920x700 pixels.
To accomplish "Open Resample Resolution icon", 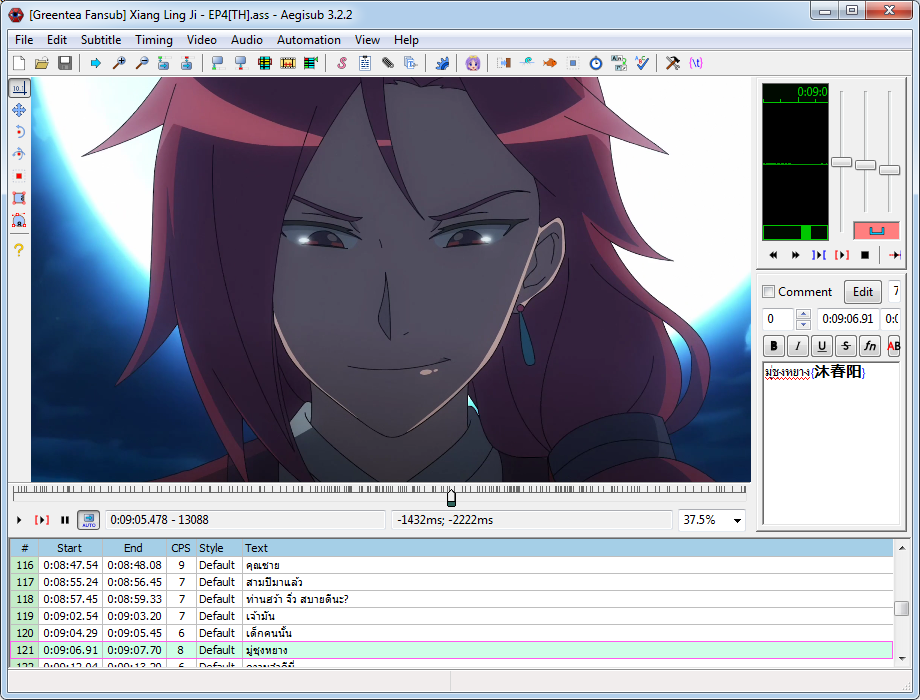I will coord(573,63).
